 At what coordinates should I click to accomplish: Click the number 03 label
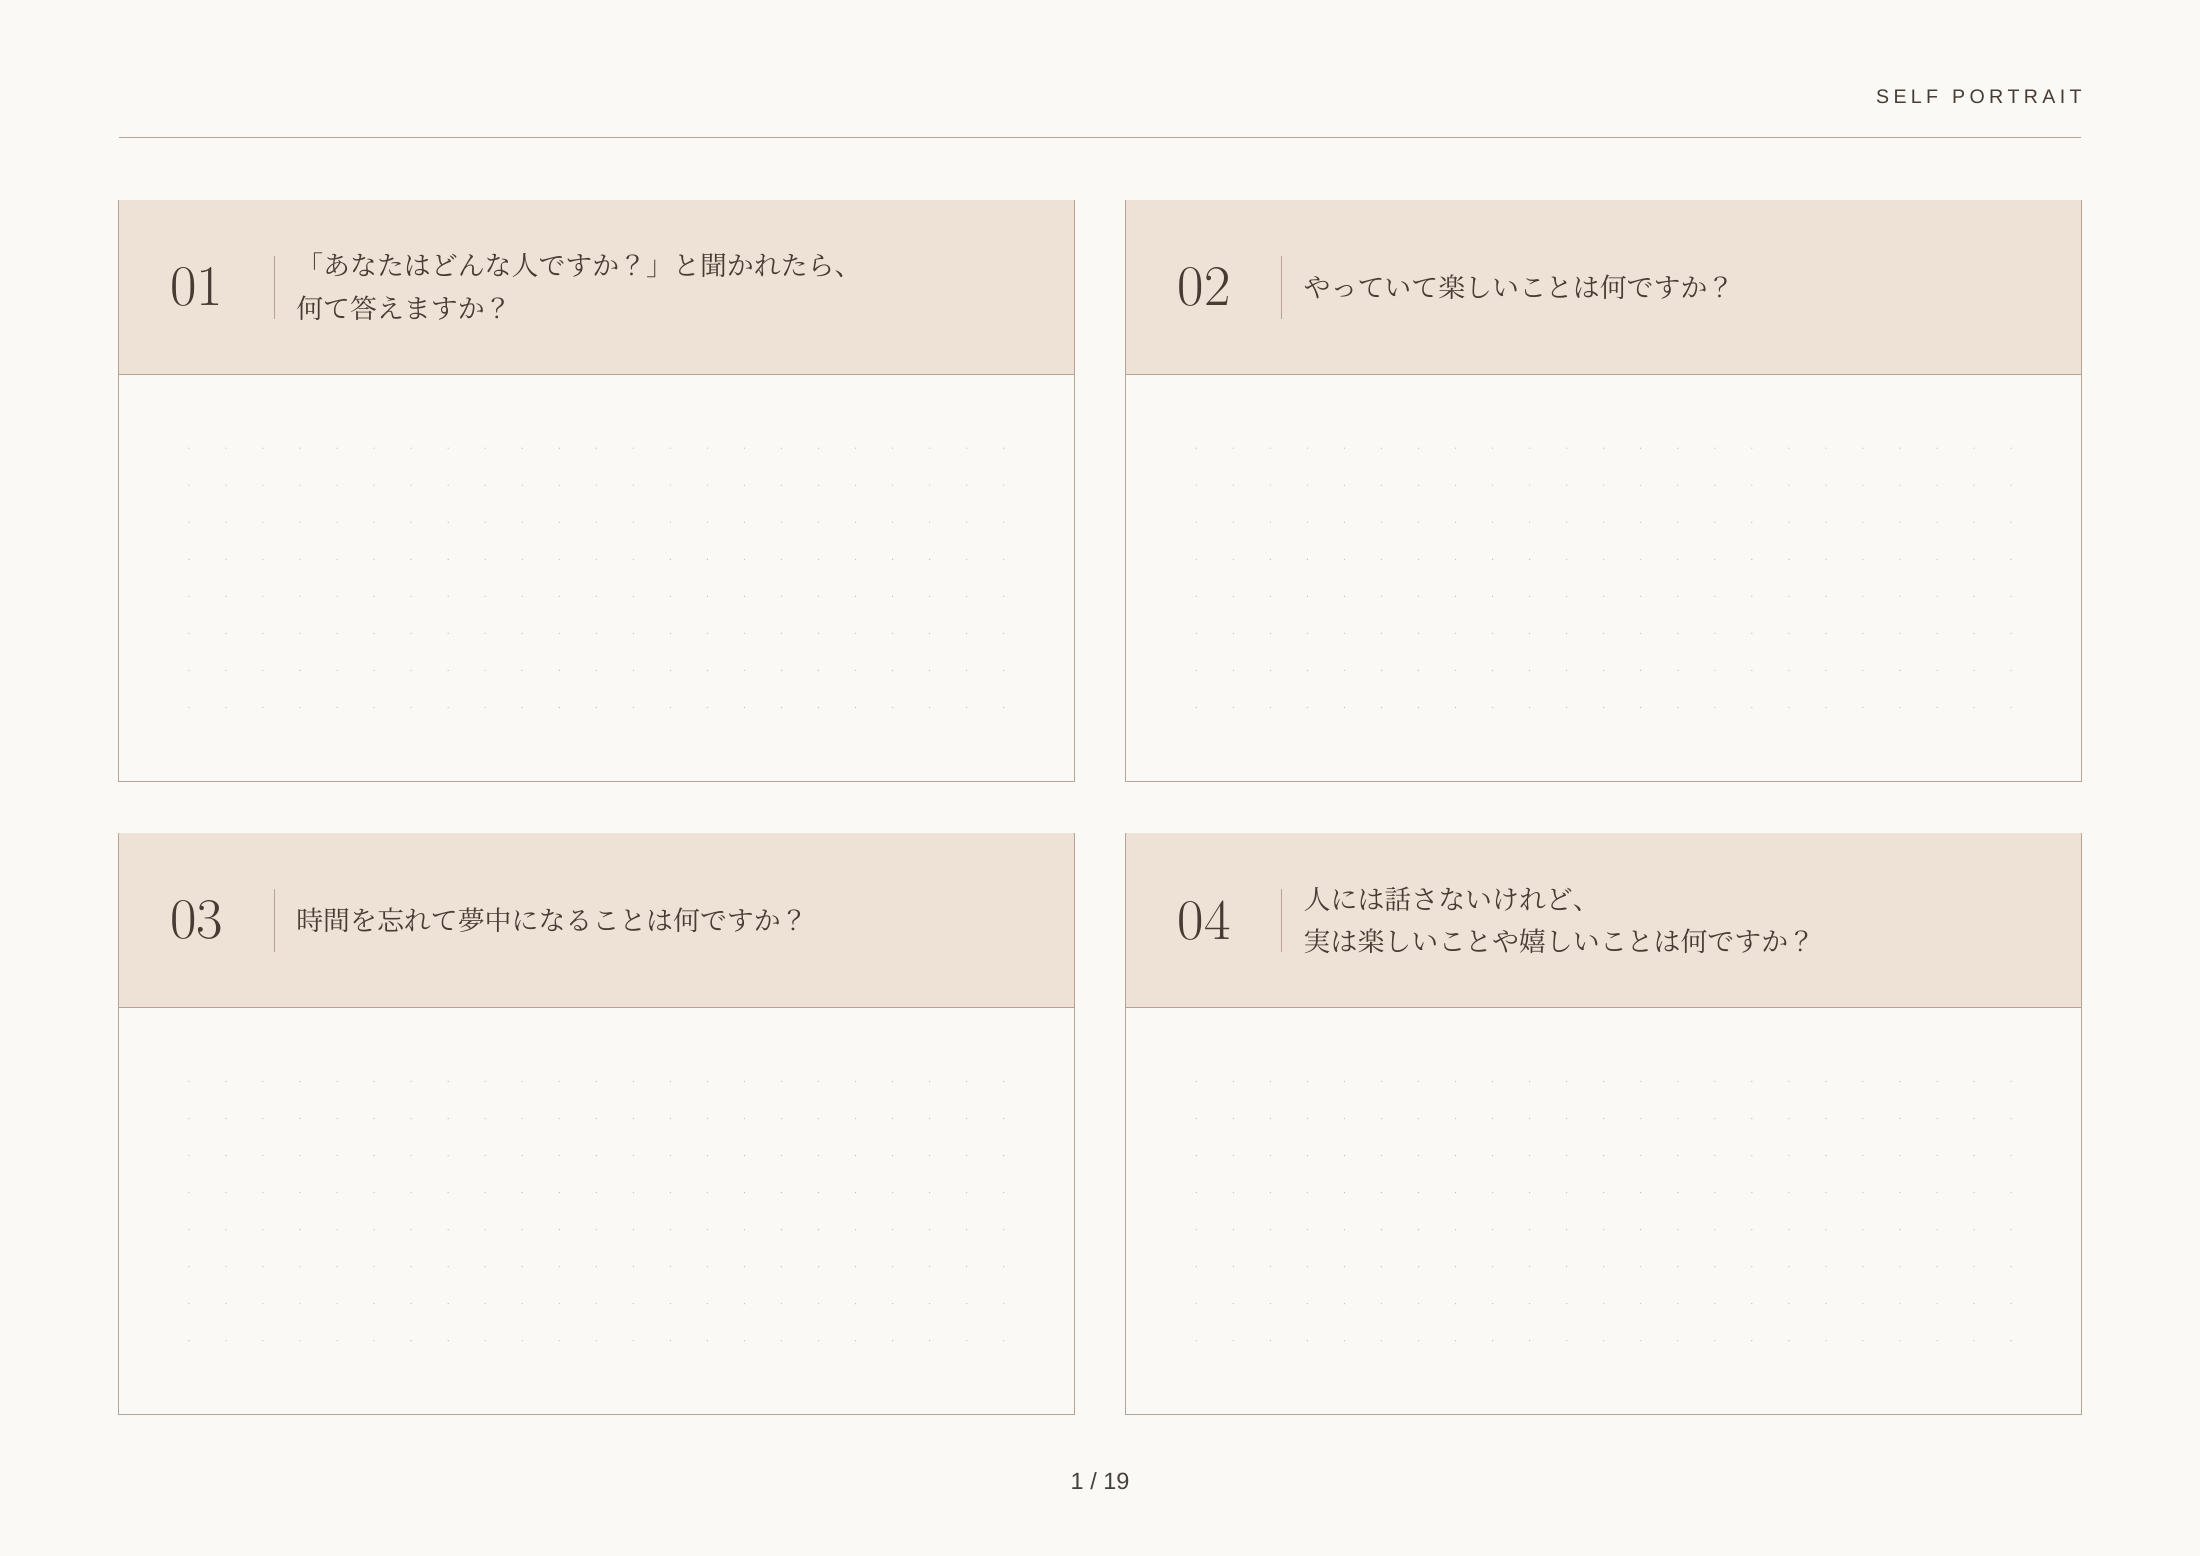click(196, 920)
